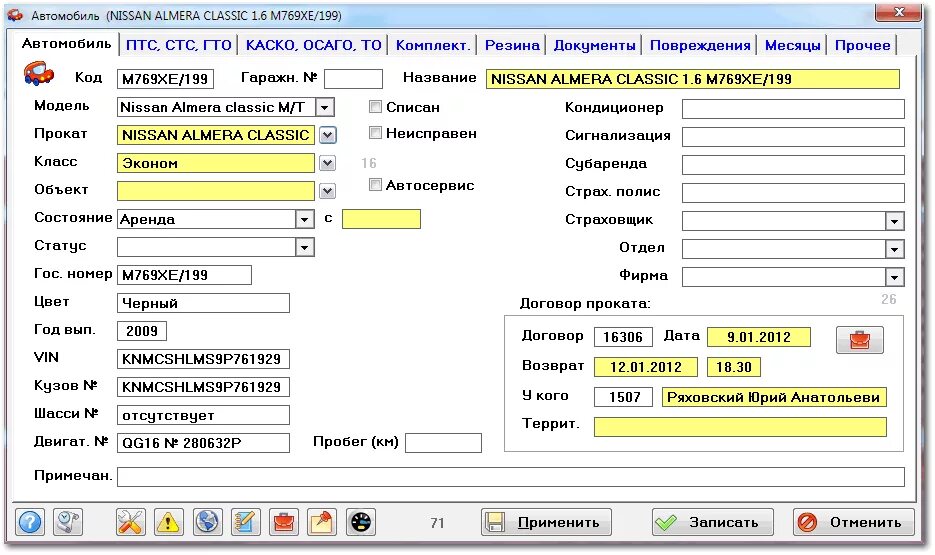935x555 pixels.
Task: Expand the Статус dropdown
Action: tap(304, 247)
